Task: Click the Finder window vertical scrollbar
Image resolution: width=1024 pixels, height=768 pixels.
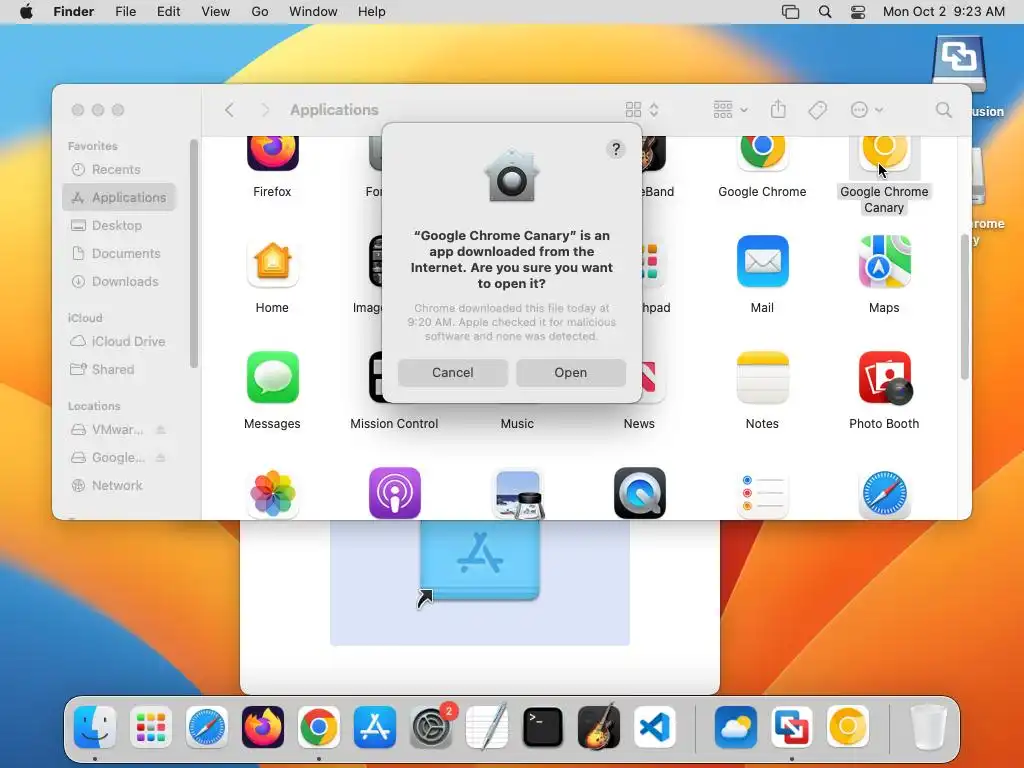Action: [x=965, y=306]
